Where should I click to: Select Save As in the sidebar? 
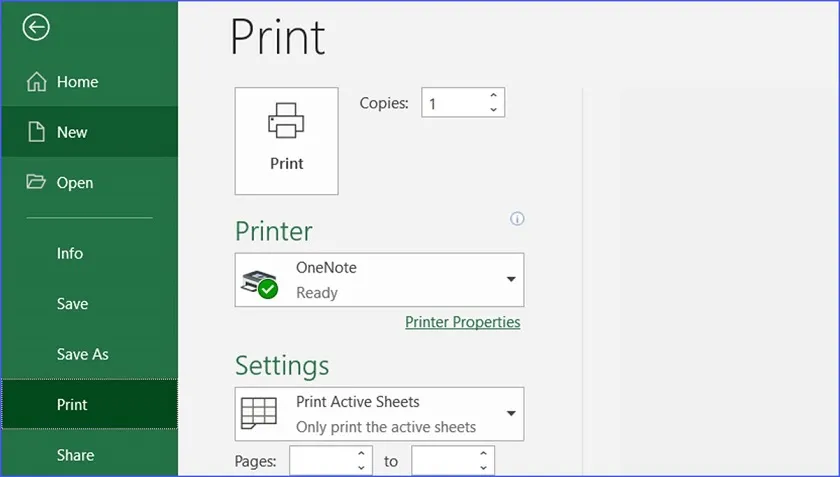tap(82, 354)
